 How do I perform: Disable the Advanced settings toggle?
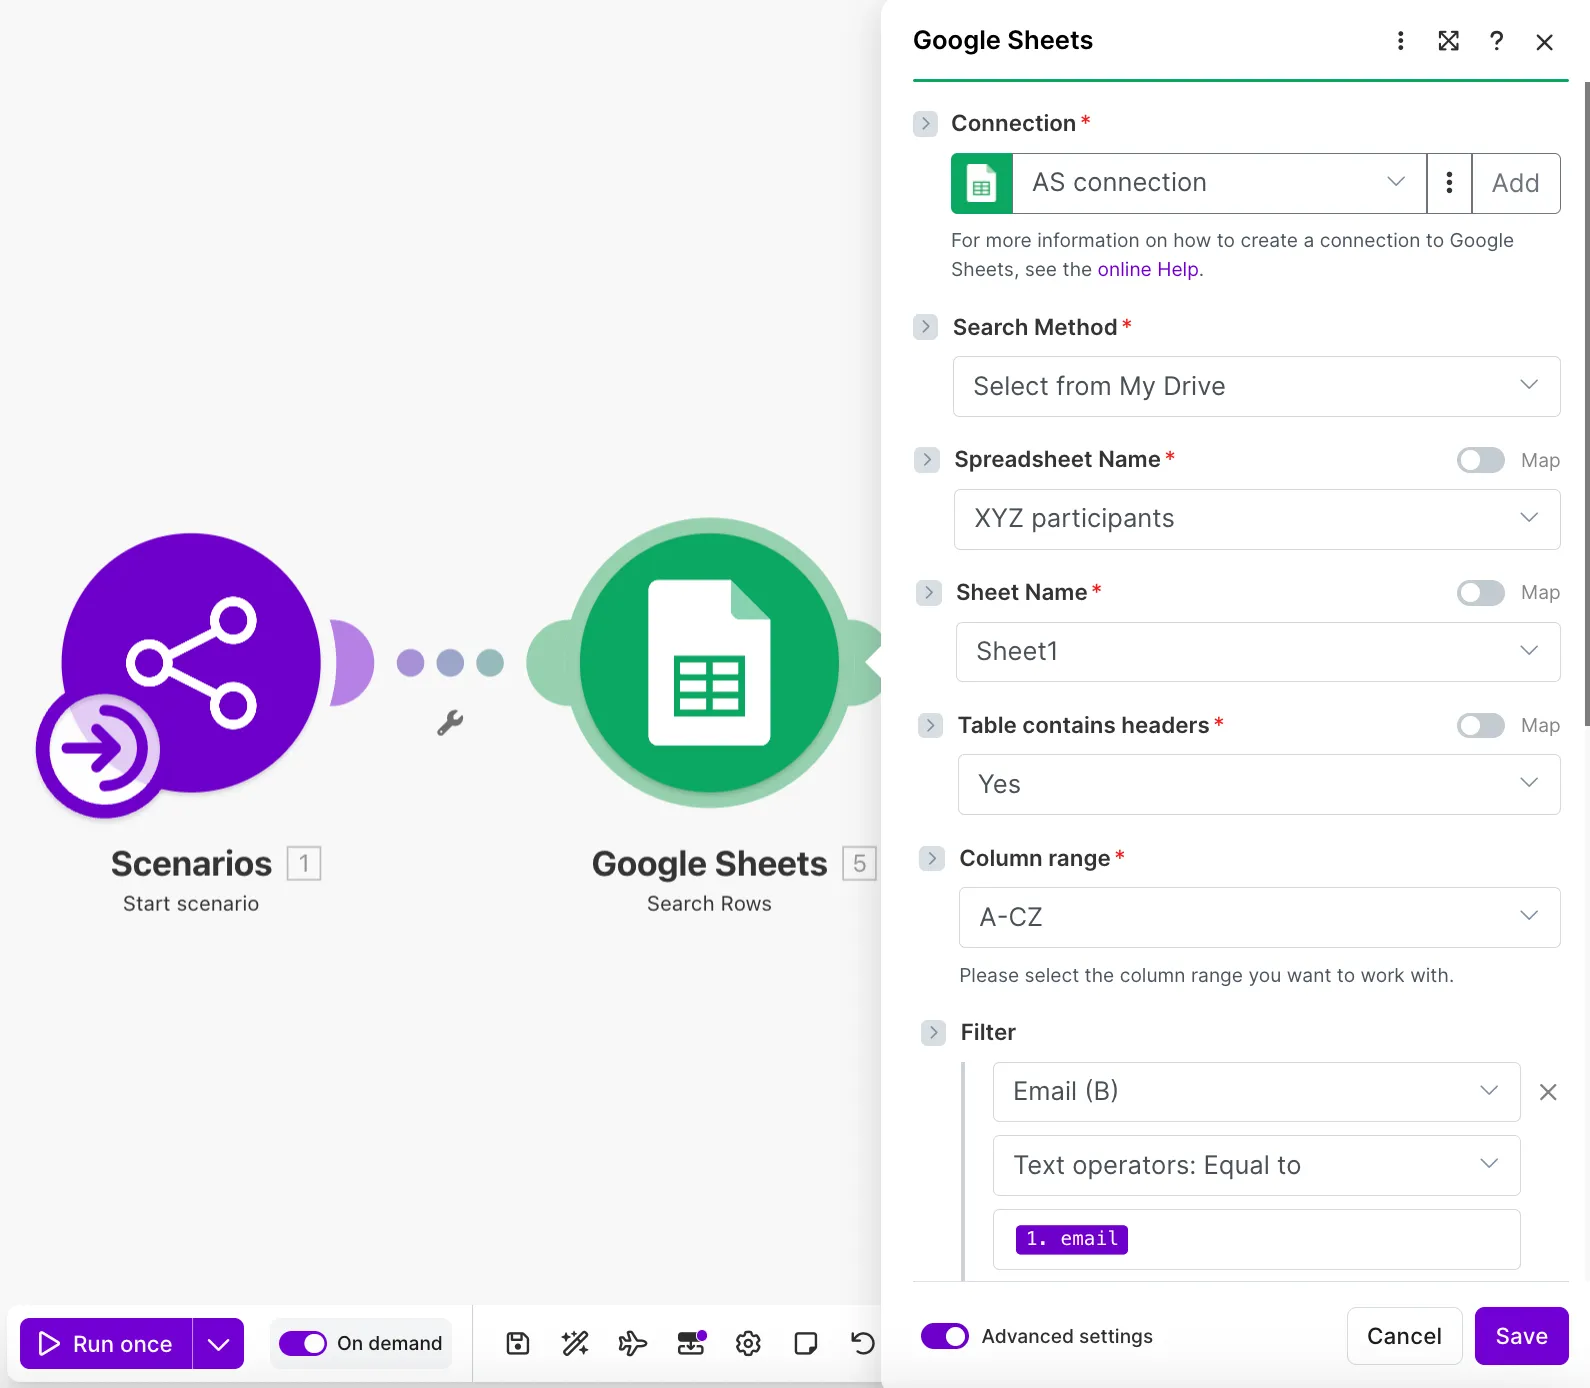coord(945,1336)
